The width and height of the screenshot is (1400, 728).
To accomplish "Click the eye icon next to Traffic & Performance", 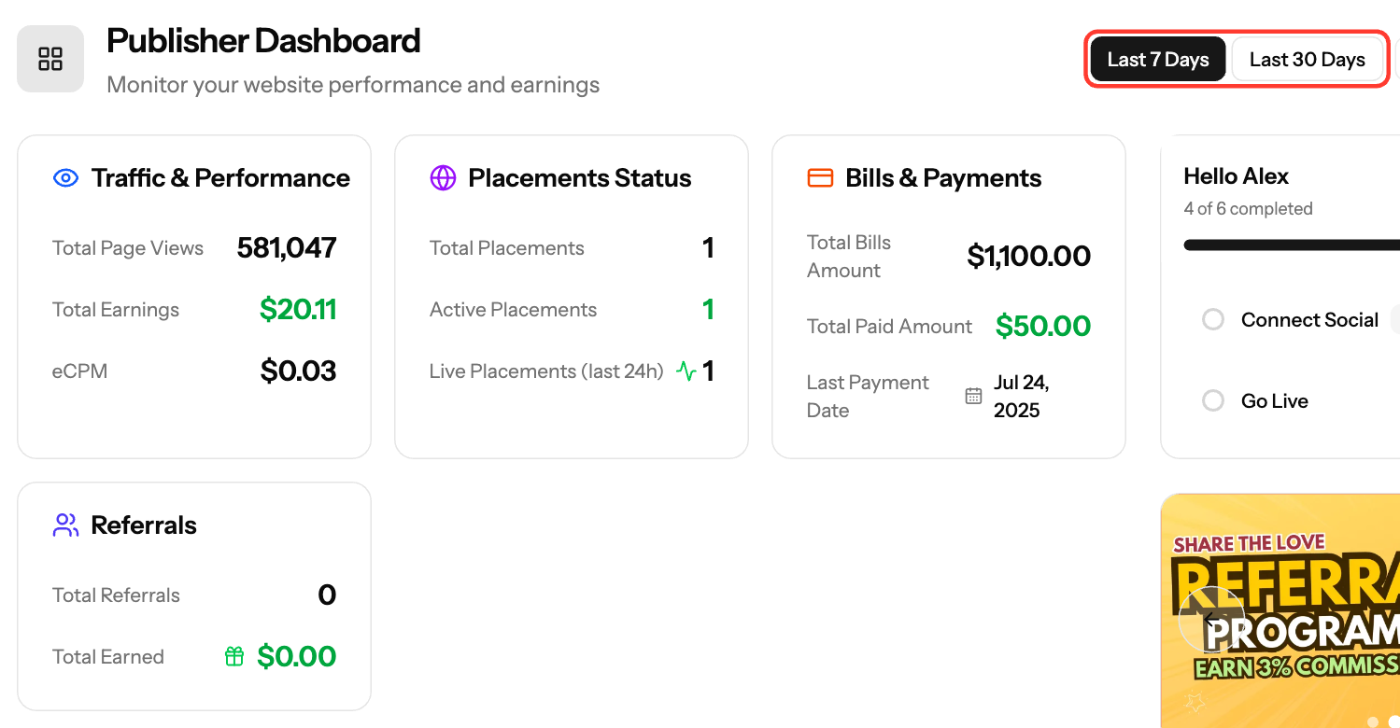I will click(65, 178).
